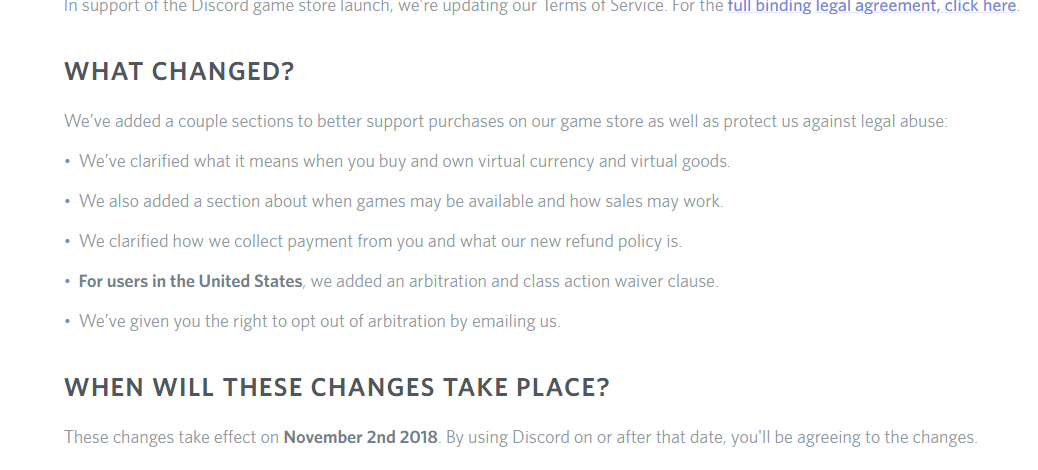Click the bold 'For users in the United States' text

click(191, 281)
